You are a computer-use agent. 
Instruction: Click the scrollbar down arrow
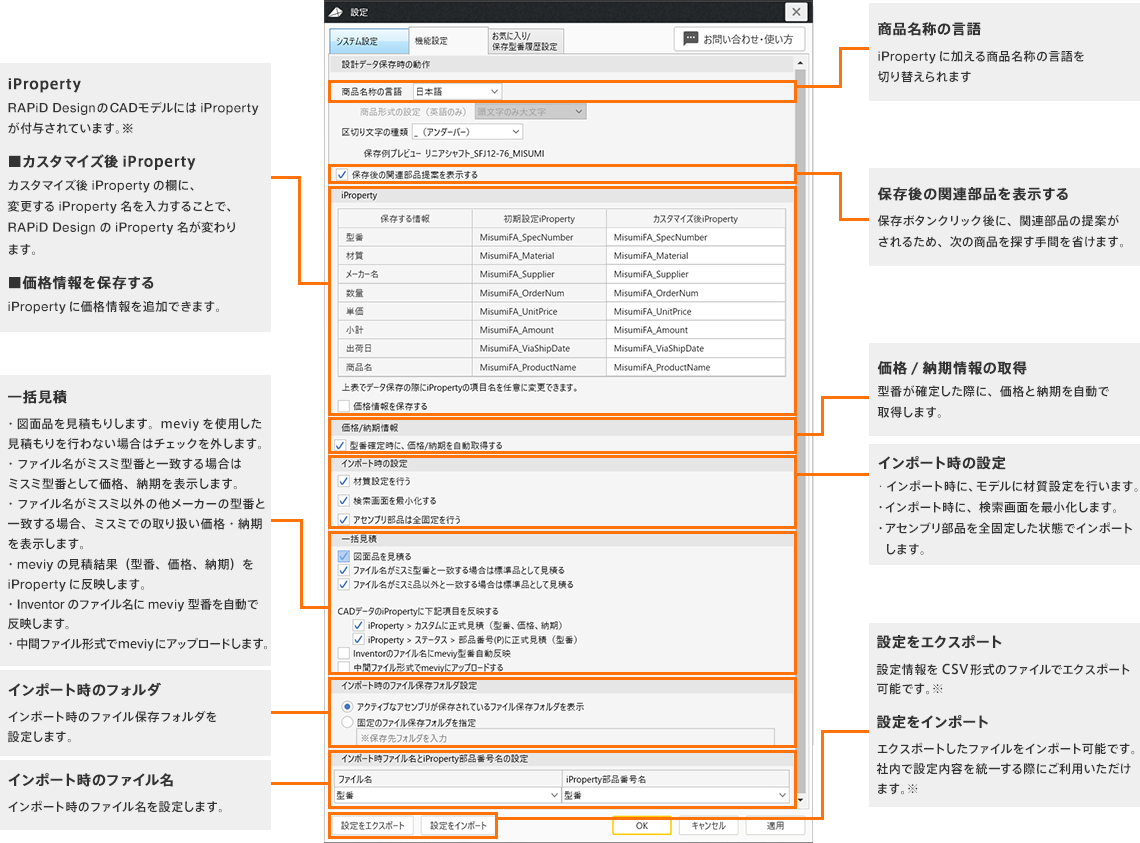coord(799,799)
